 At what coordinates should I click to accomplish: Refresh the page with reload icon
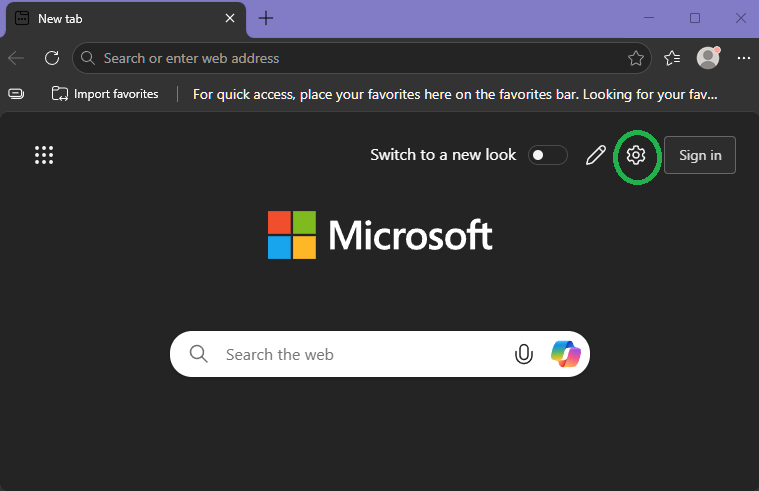(x=52, y=58)
